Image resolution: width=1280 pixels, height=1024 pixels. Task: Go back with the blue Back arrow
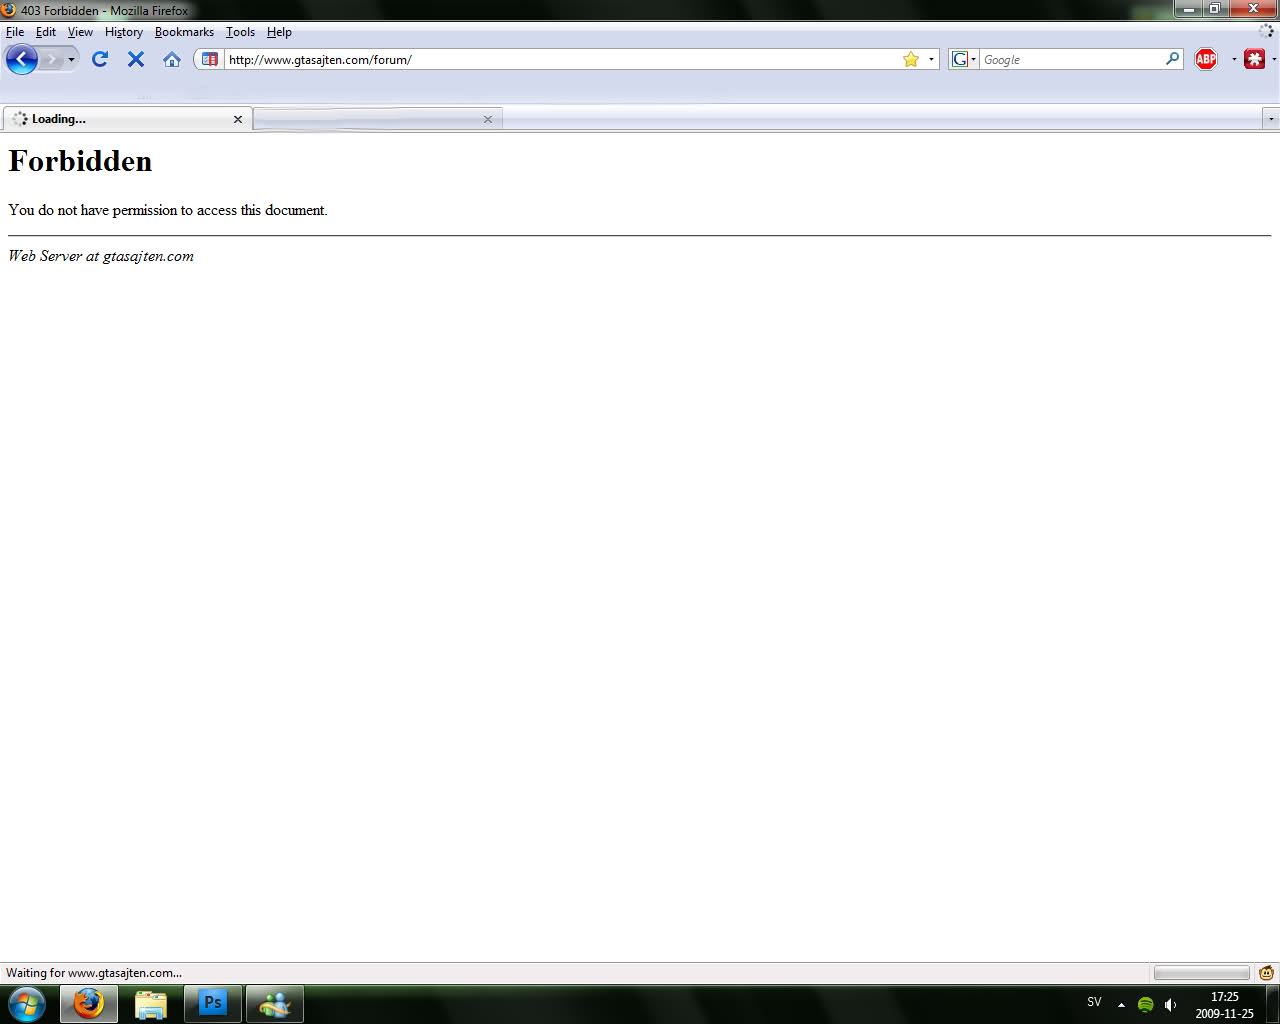click(x=21, y=60)
